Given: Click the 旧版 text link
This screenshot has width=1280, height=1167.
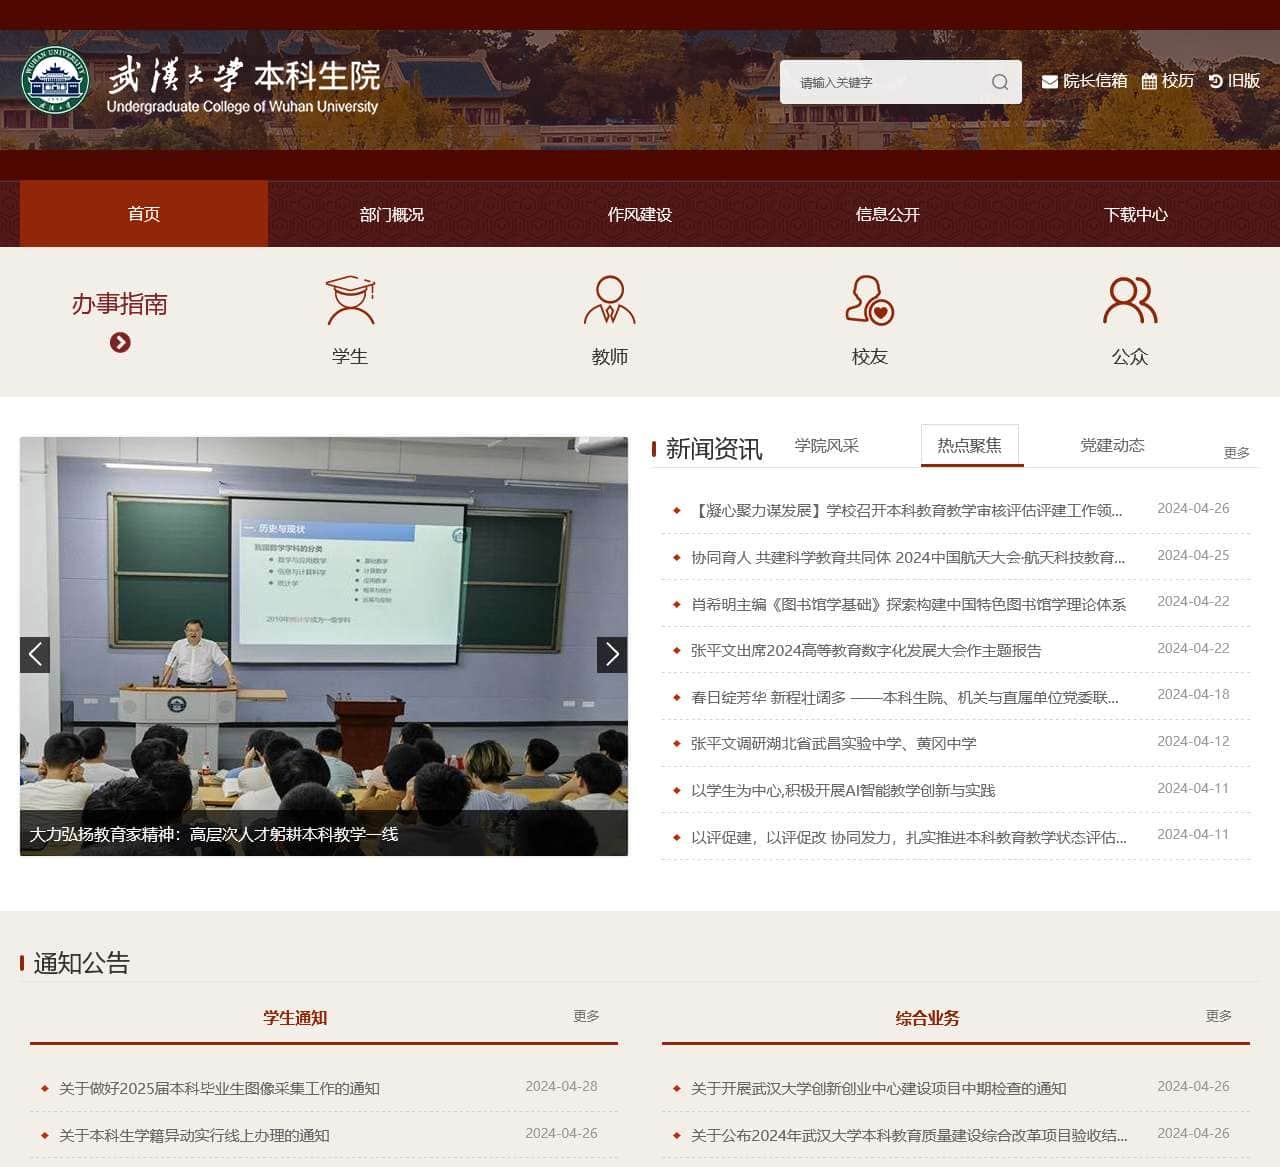Looking at the screenshot, I should pos(1244,81).
